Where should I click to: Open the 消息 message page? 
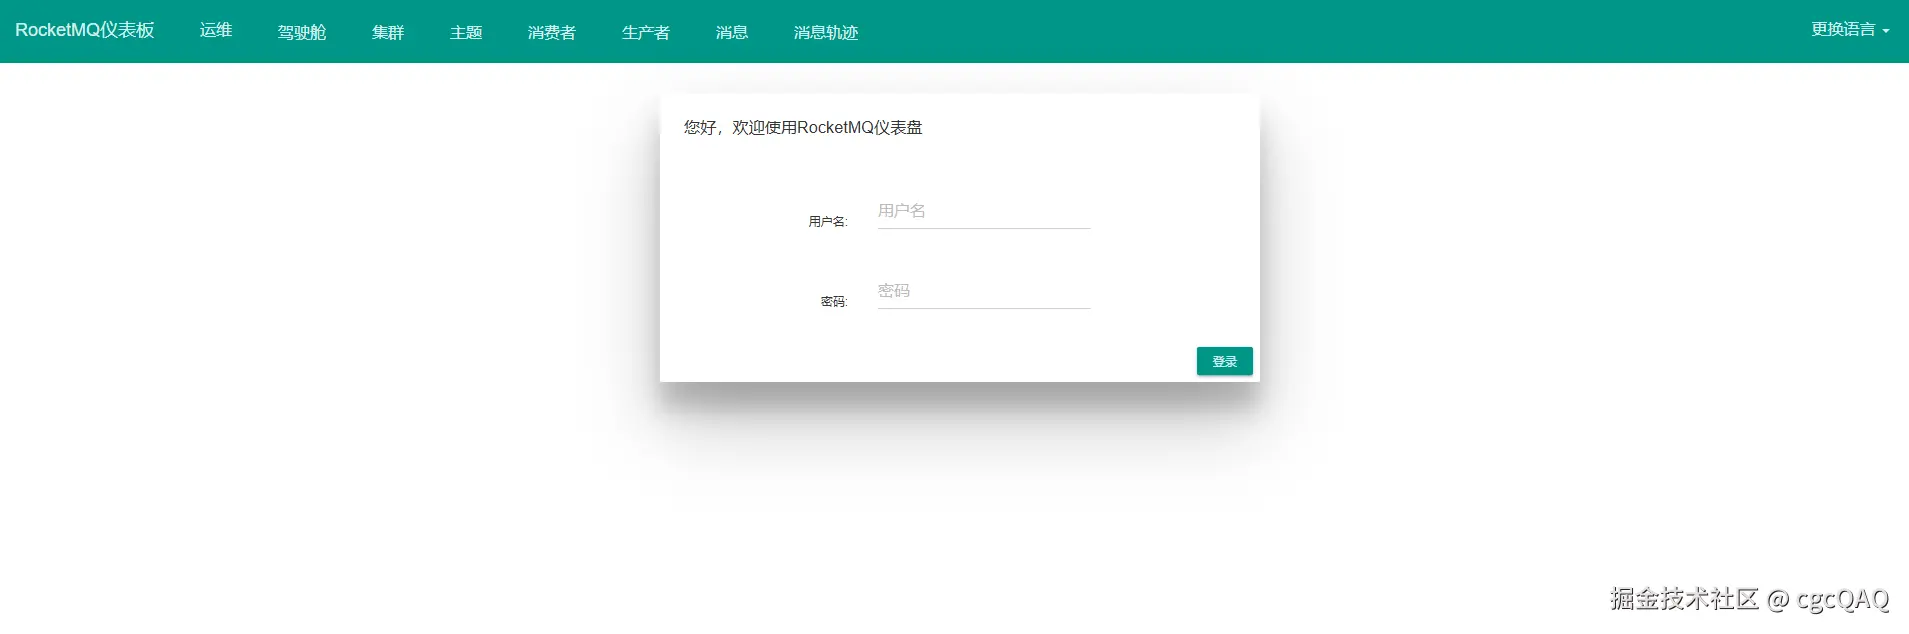732,32
